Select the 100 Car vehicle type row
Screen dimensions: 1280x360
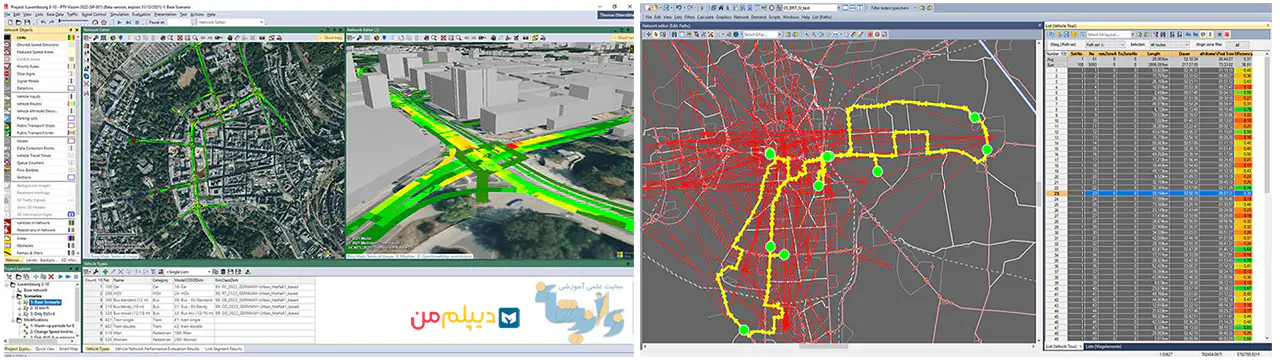coord(200,287)
